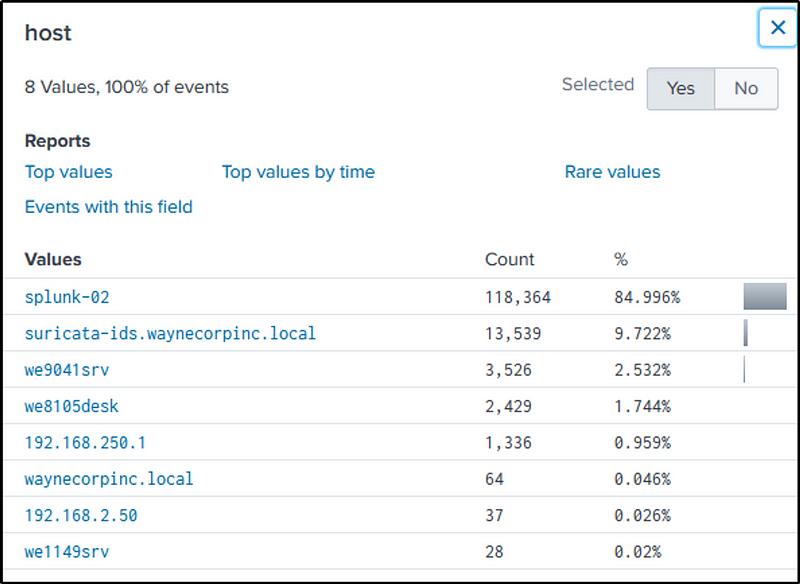Pick the 192.168.2.50 host value
The image size is (800, 584).
point(81,515)
